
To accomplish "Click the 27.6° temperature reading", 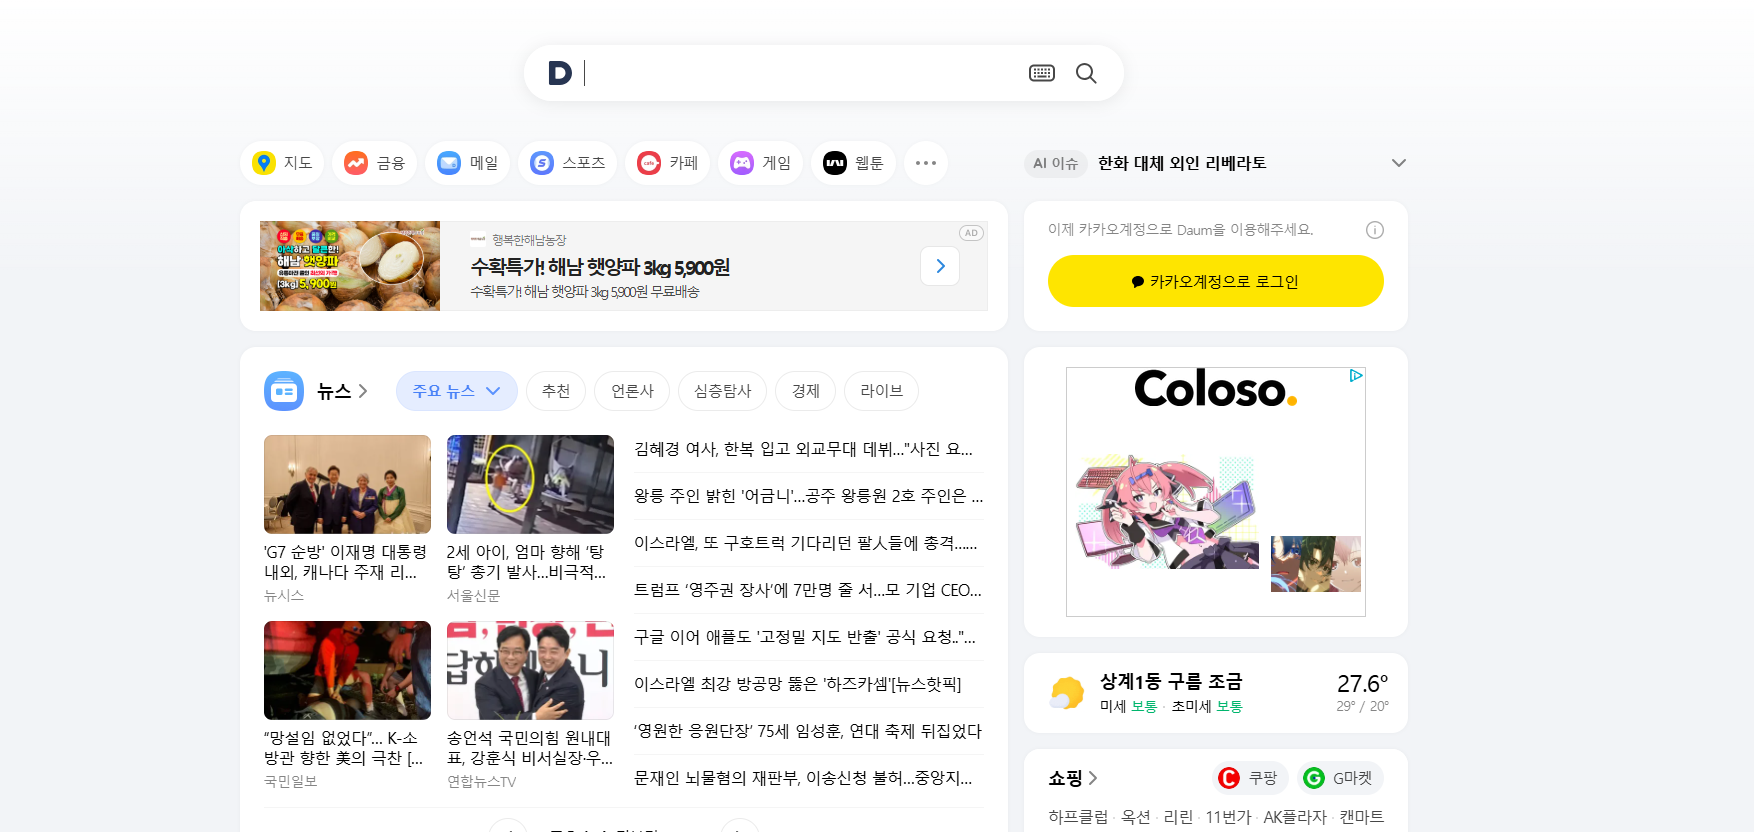I will [x=1362, y=683].
